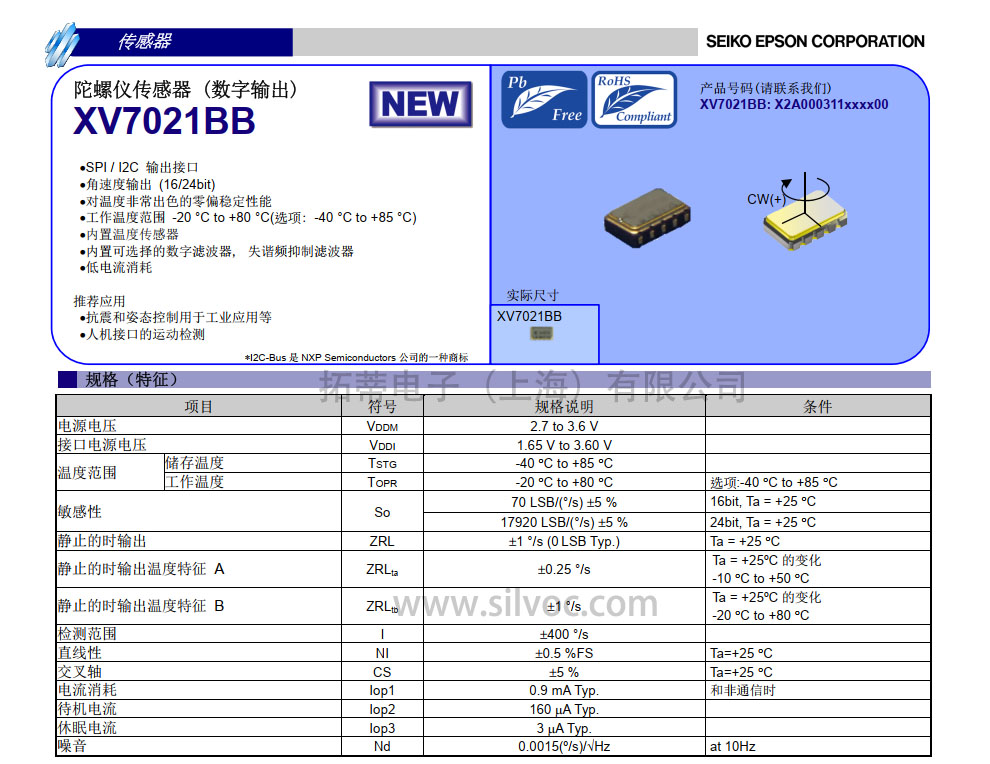Viewport: 990px width, 764px height.
Task: Click the 3 µA Typ. value
Action: coord(564,728)
